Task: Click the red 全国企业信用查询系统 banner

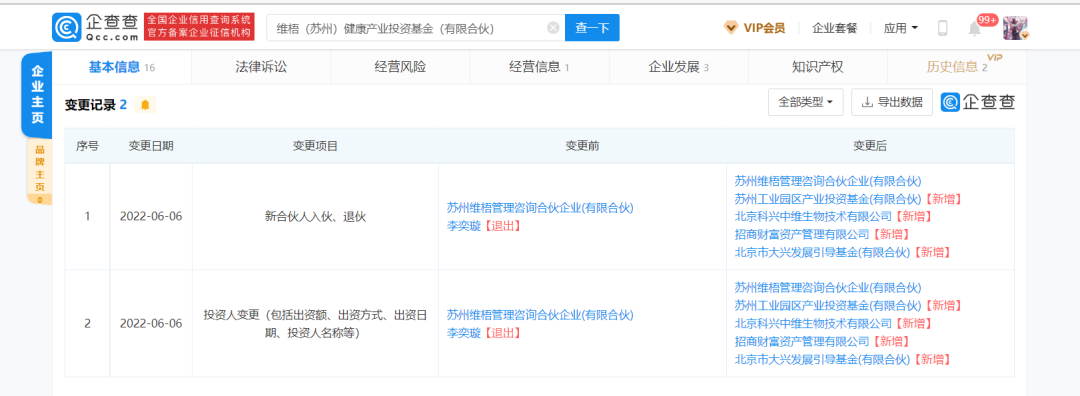Action: [x=199, y=28]
